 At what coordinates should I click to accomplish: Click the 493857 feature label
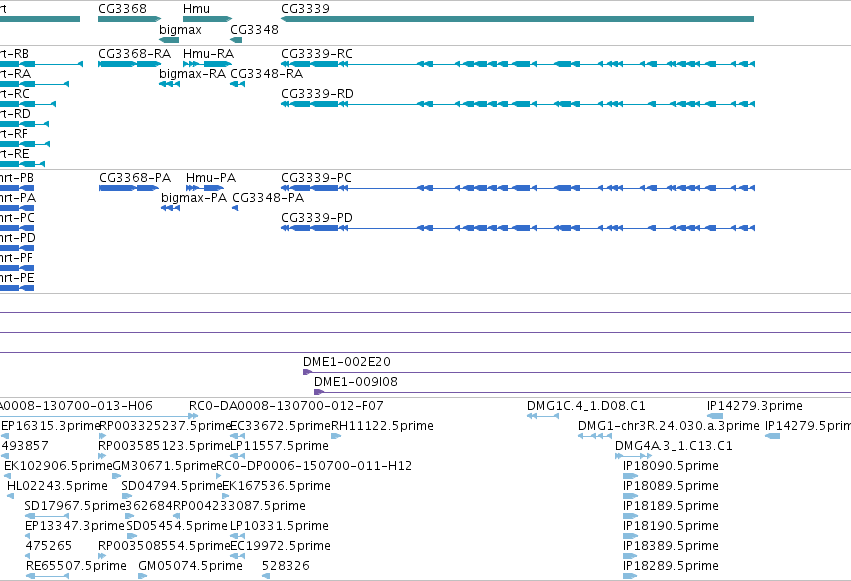(x=25, y=446)
